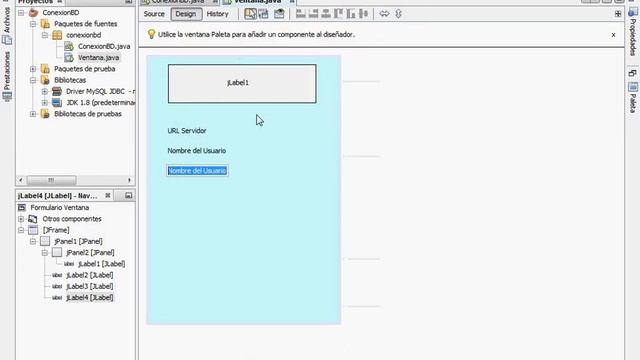This screenshot has width=640, height=360.
Task: Click the Preview Design toolbar icon
Action: tap(279, 14)
